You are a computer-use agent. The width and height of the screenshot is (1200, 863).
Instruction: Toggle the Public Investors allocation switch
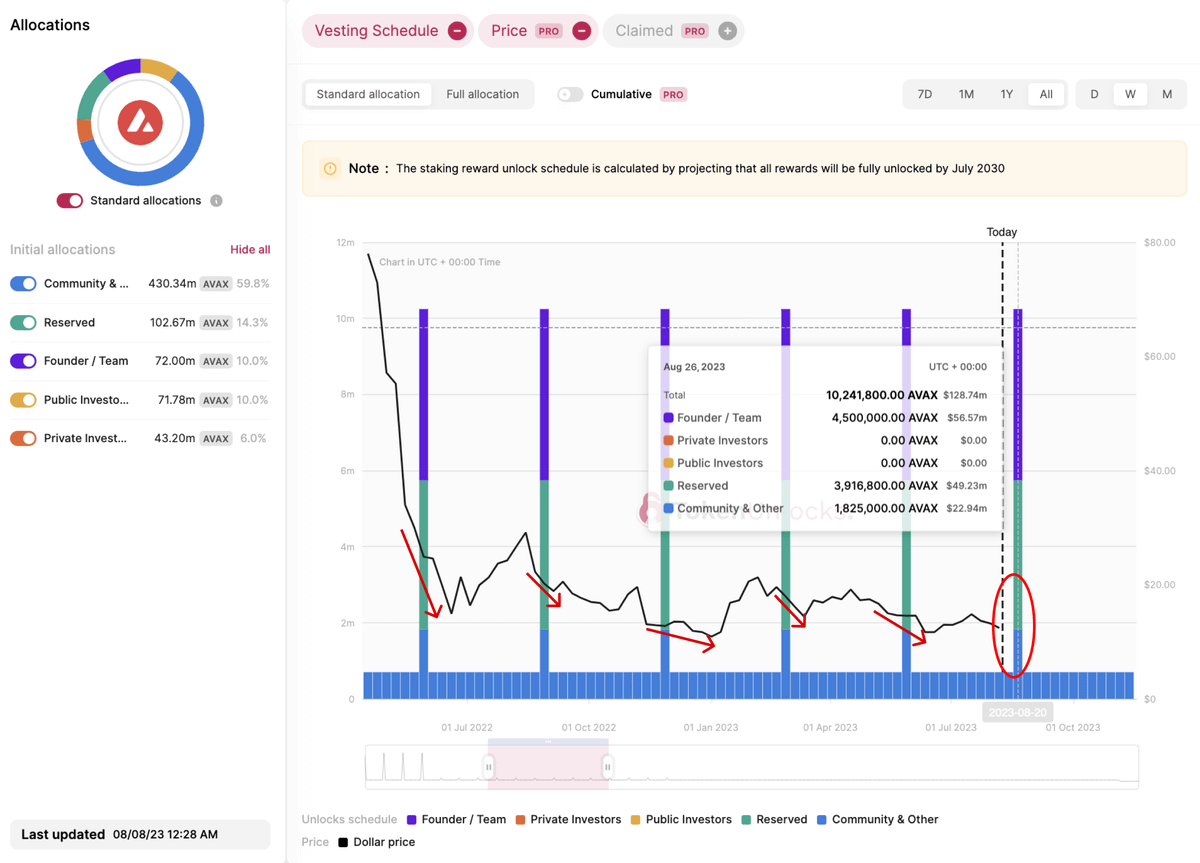pyautogui.click(x=23, y=400)
